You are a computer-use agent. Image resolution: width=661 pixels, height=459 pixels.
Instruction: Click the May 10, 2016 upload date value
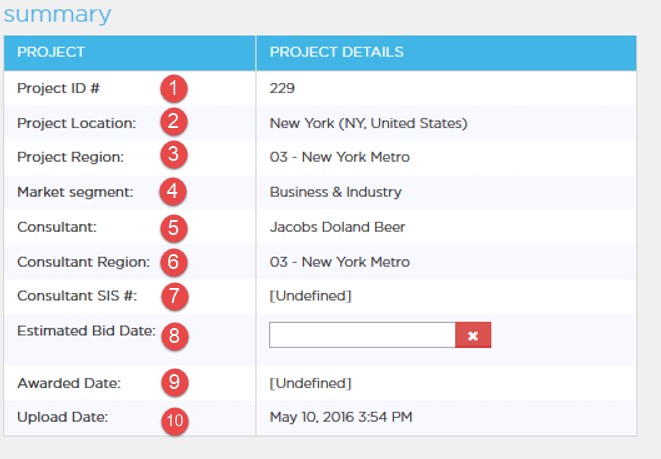click(x=341, y=417)
